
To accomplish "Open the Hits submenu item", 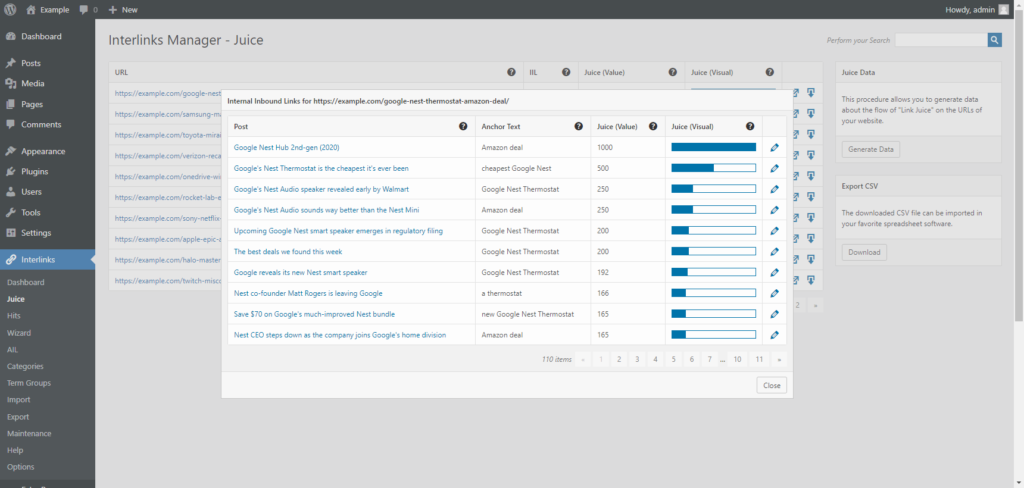I will [x=14, y=316].
